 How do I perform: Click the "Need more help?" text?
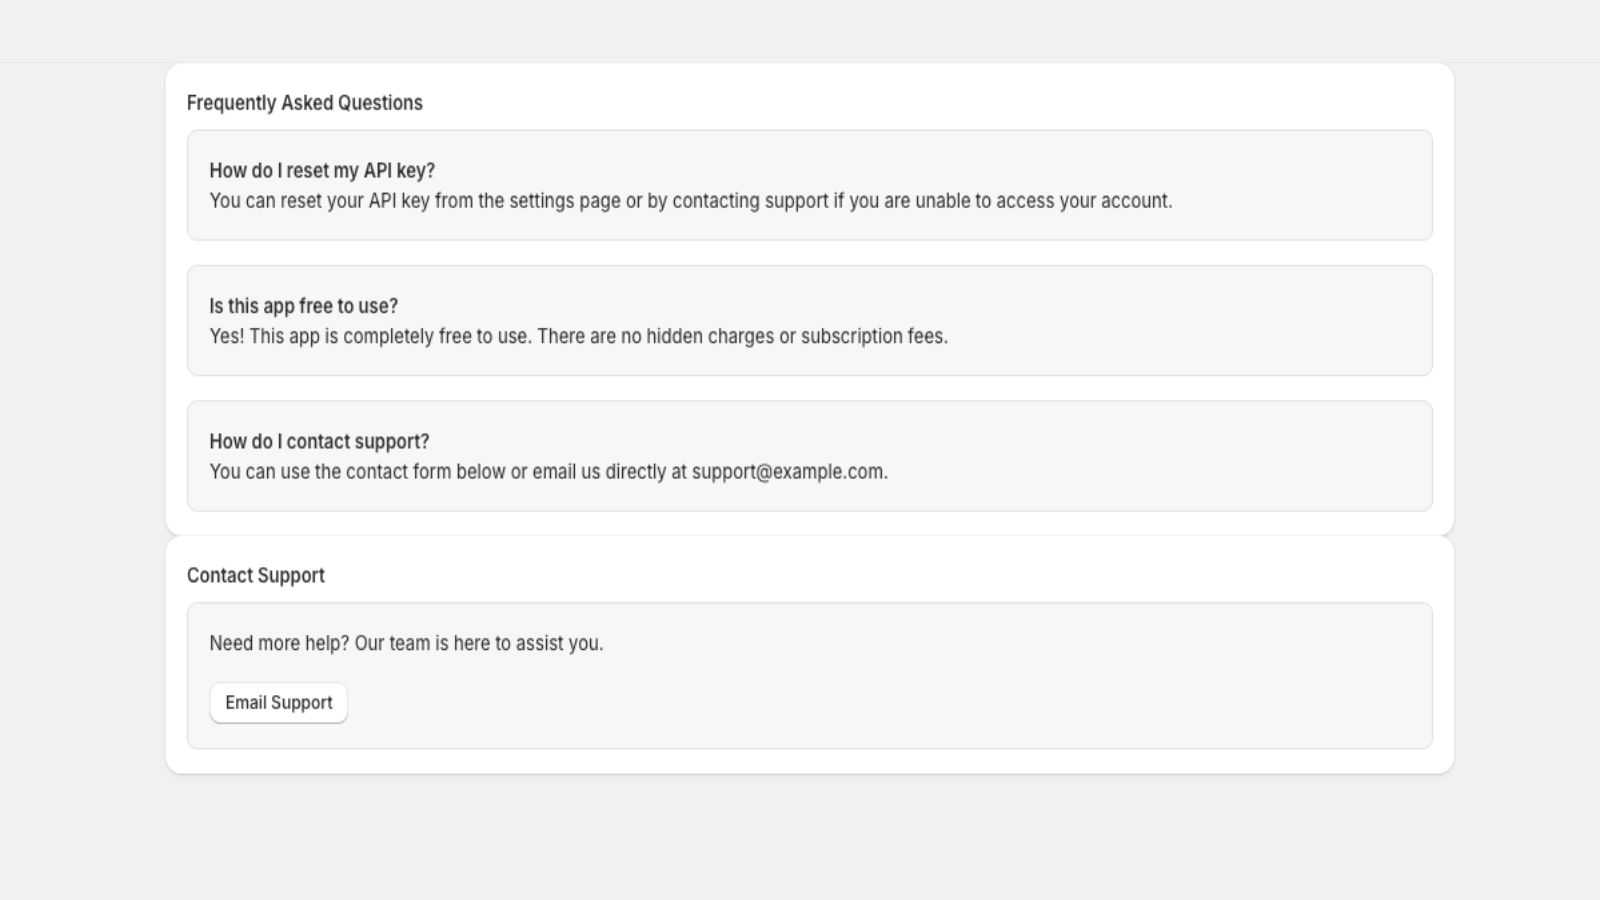click(279, 644)
